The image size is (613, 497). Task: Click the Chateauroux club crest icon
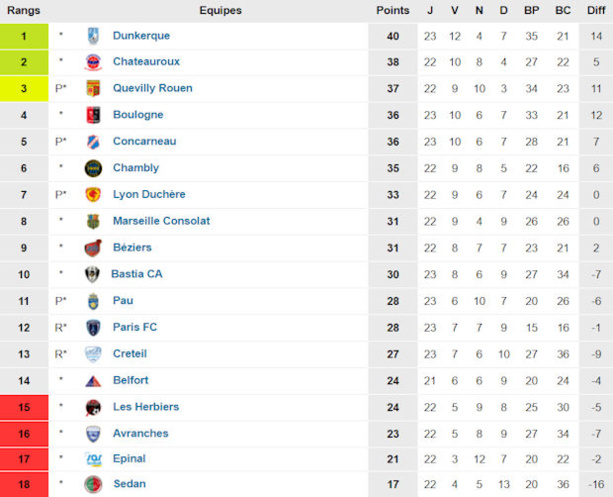point(93,62)
